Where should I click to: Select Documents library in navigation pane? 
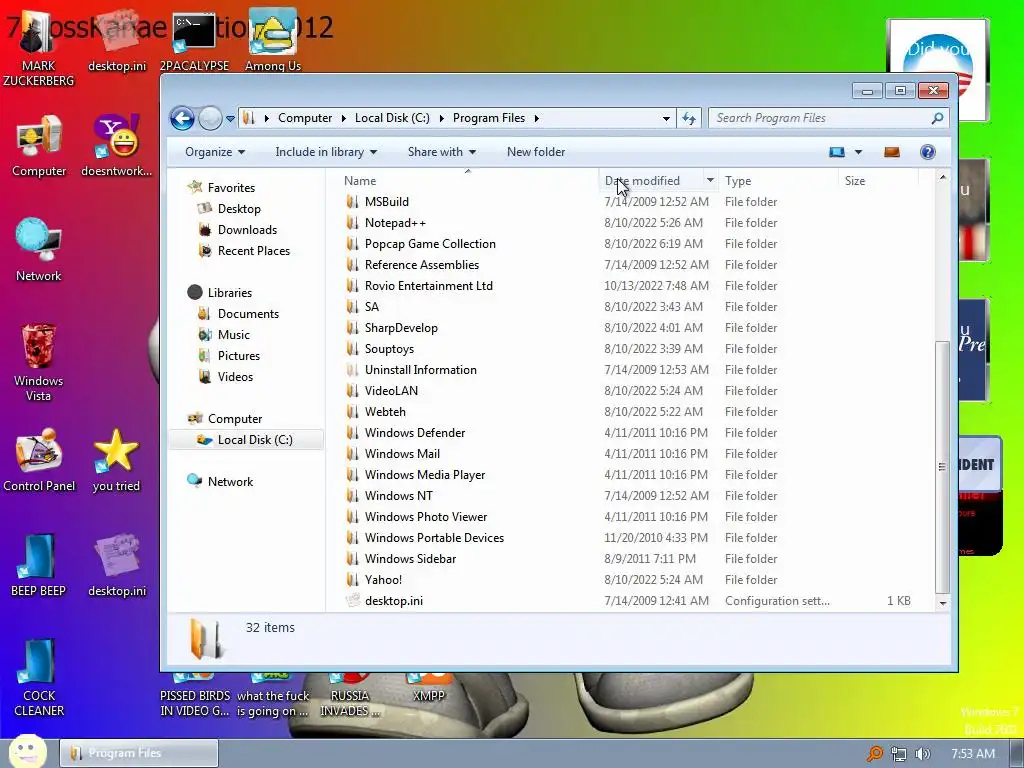pyautogui.click(x=248, y=313)
